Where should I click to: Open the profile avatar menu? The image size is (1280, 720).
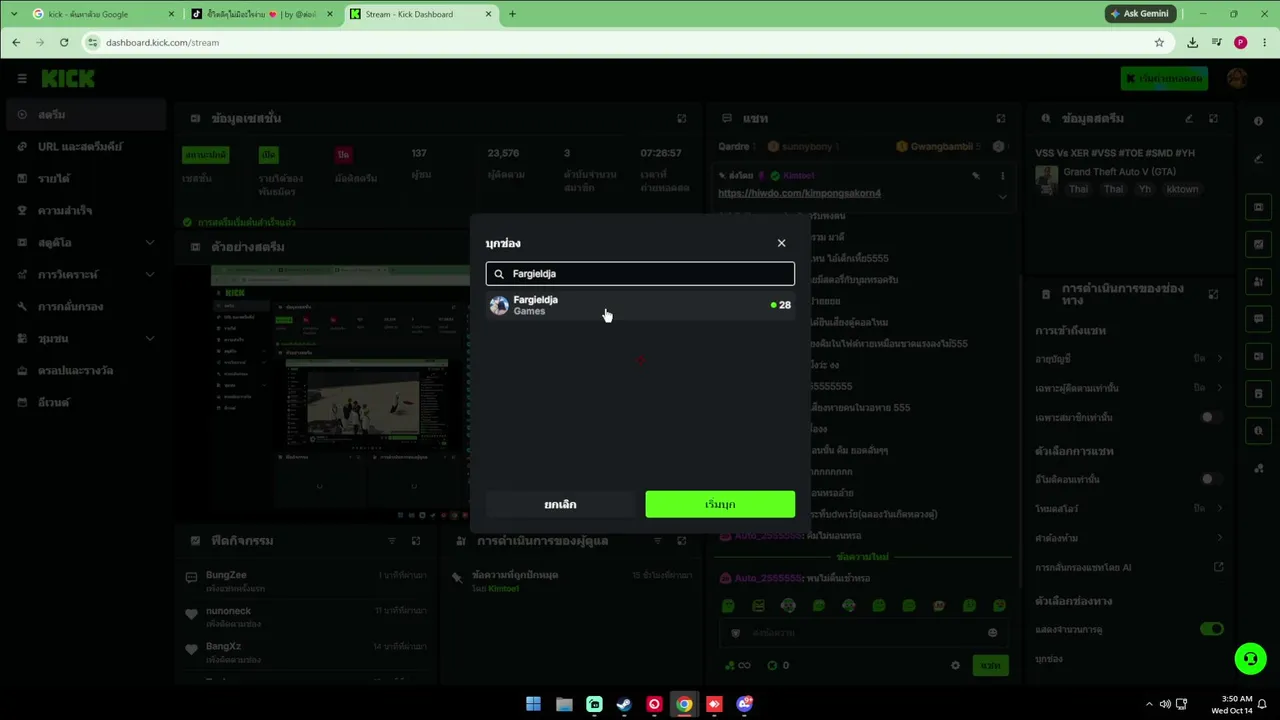pyautogui.click(x=1237, y=78)
